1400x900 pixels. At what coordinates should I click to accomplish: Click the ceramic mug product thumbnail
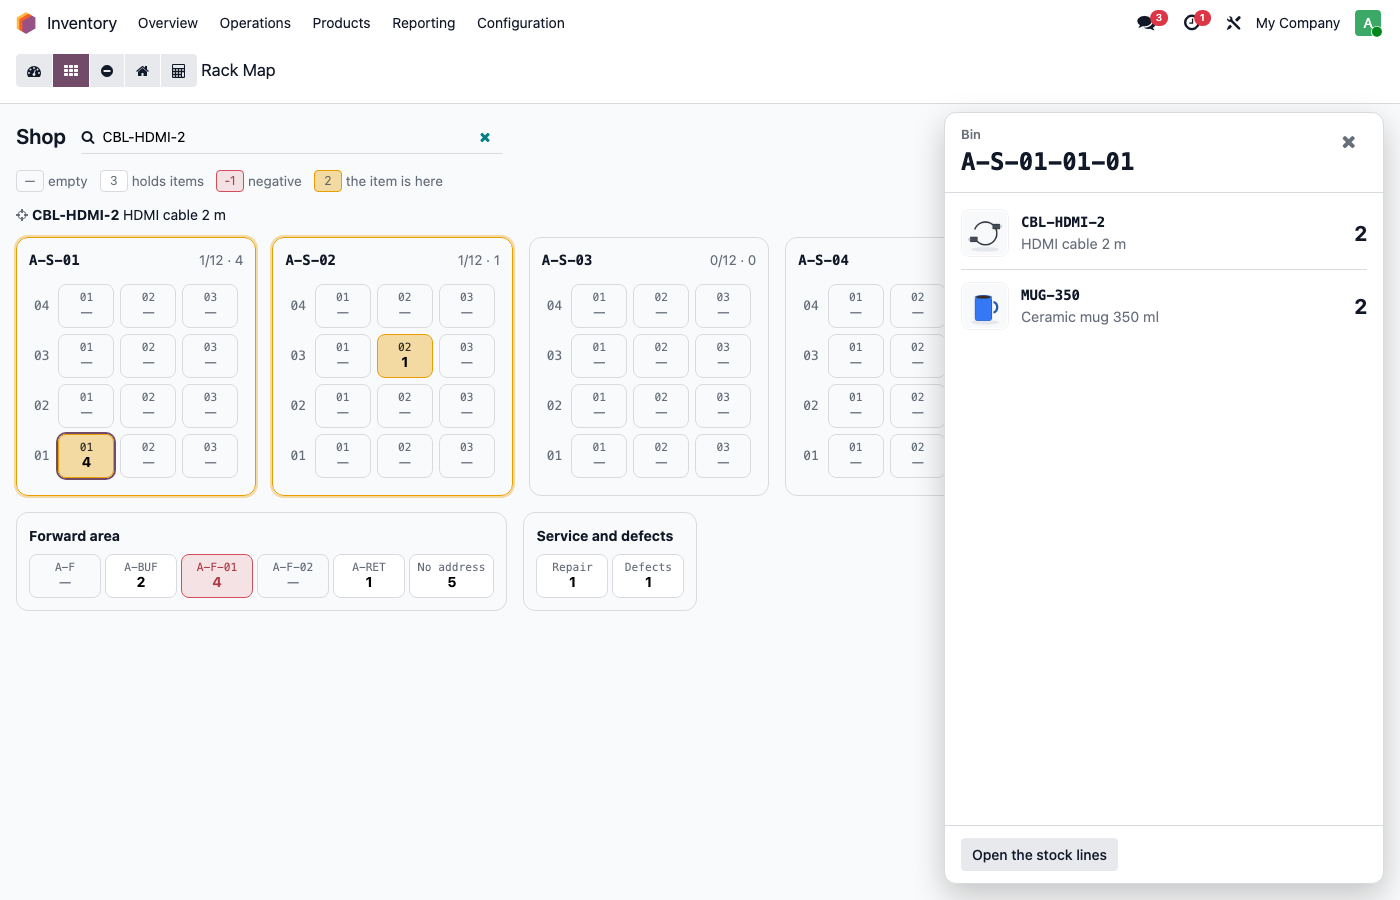pyautogui.click(x=985, y=306)
